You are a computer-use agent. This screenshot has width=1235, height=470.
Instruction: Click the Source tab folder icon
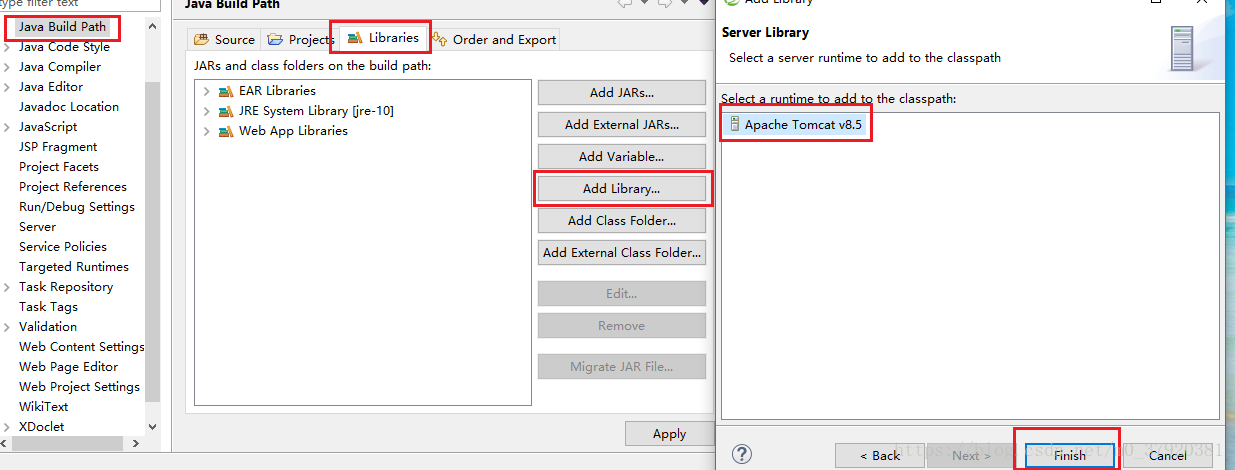(x=203, y=40)
